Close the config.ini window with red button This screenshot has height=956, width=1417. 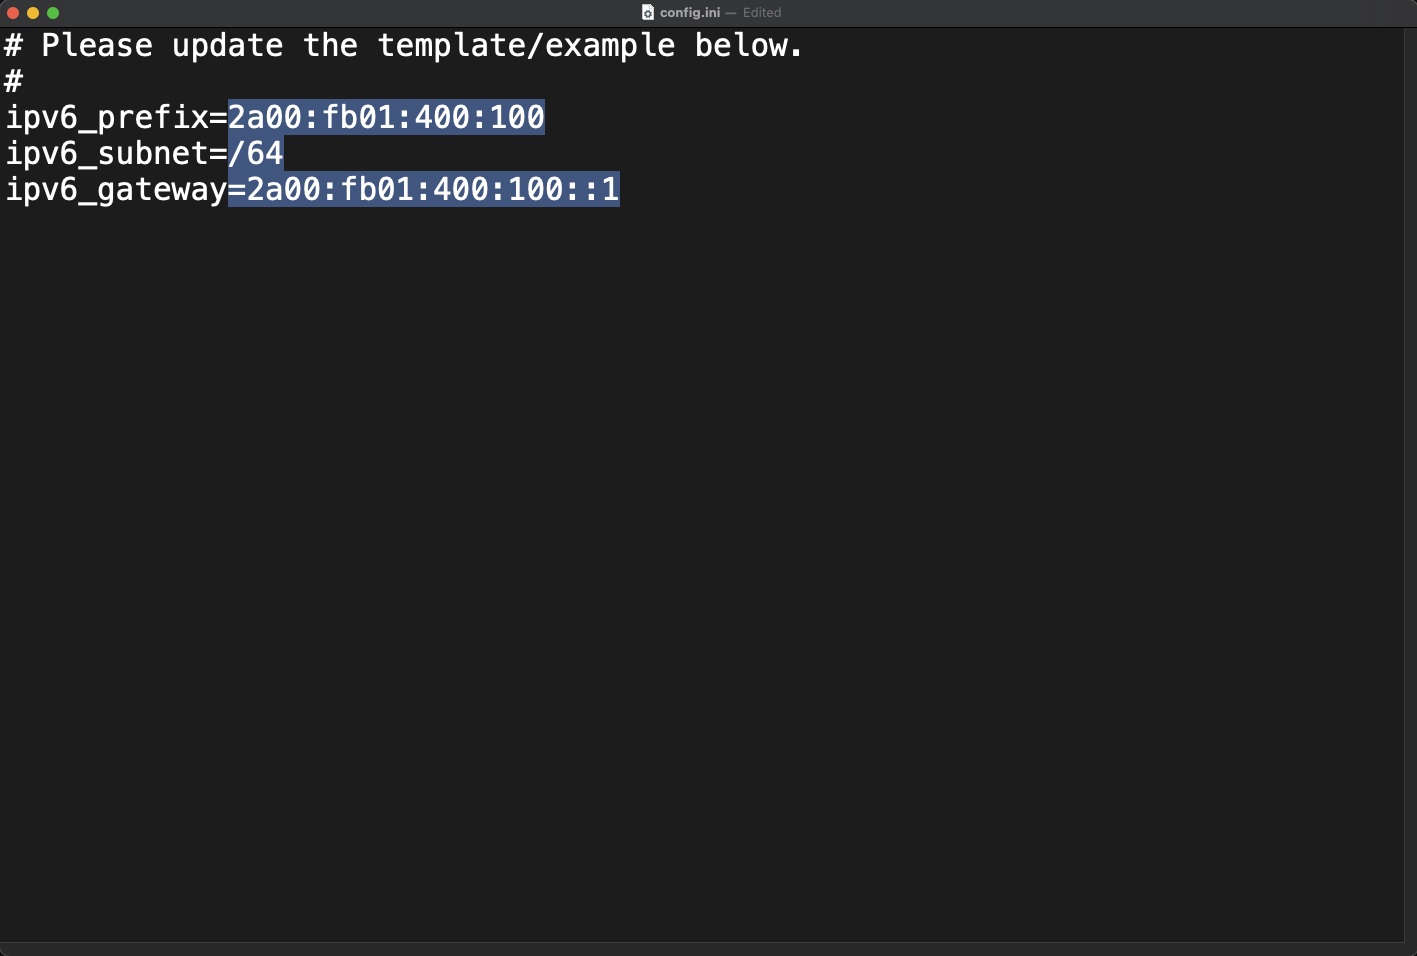click(13, 13)
